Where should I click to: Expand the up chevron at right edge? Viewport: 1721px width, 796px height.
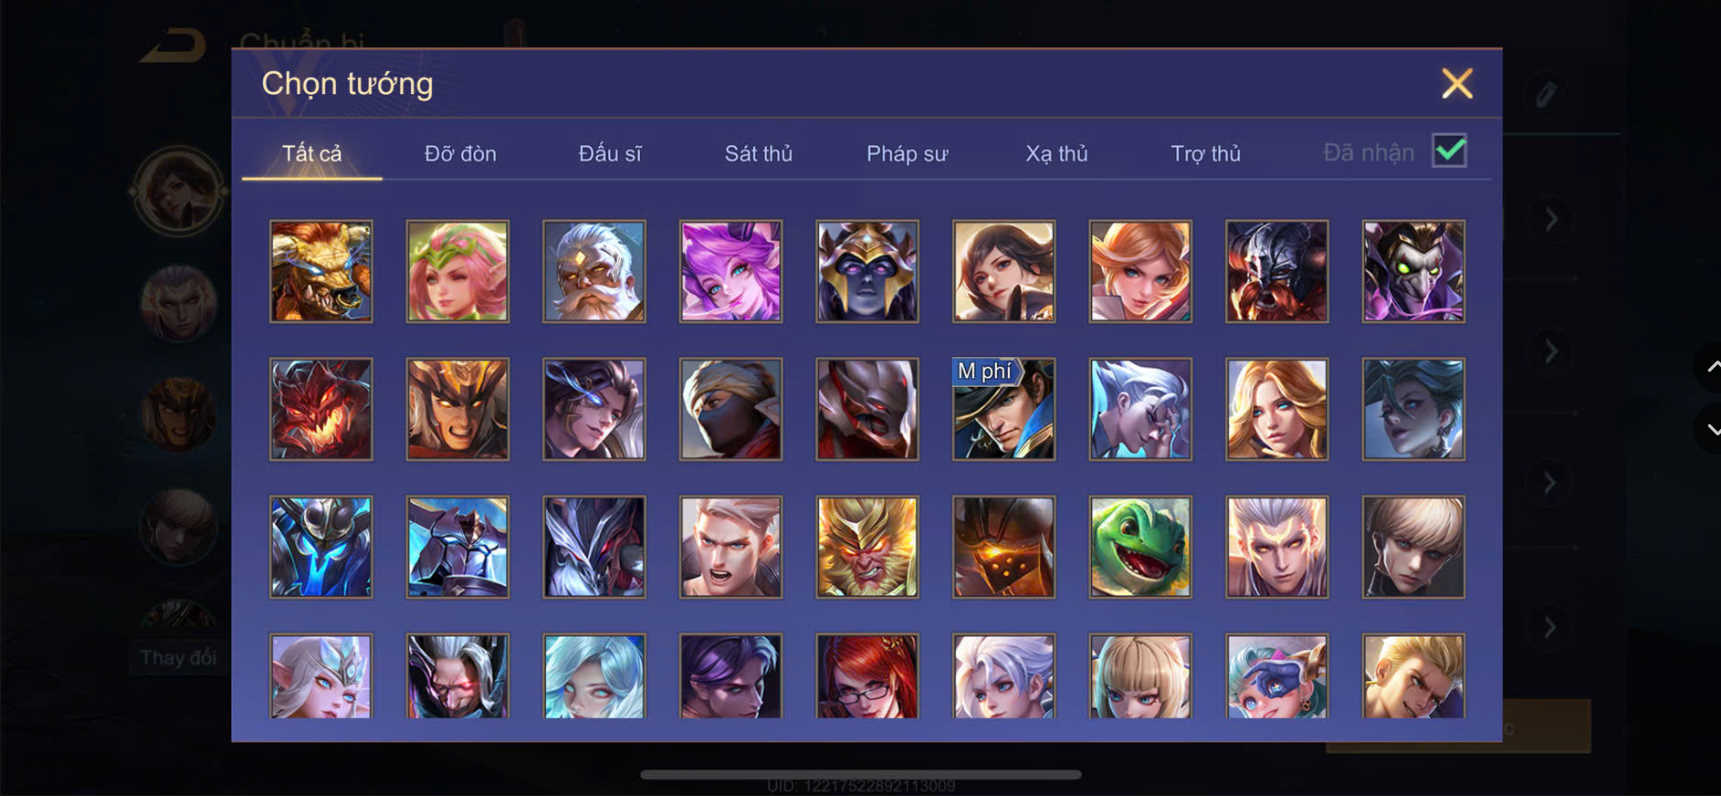pos(1711,367)
